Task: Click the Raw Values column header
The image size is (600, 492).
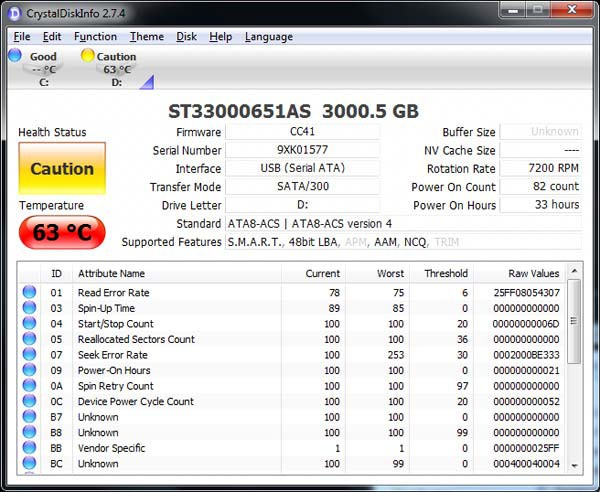Action: pos(519,274)
